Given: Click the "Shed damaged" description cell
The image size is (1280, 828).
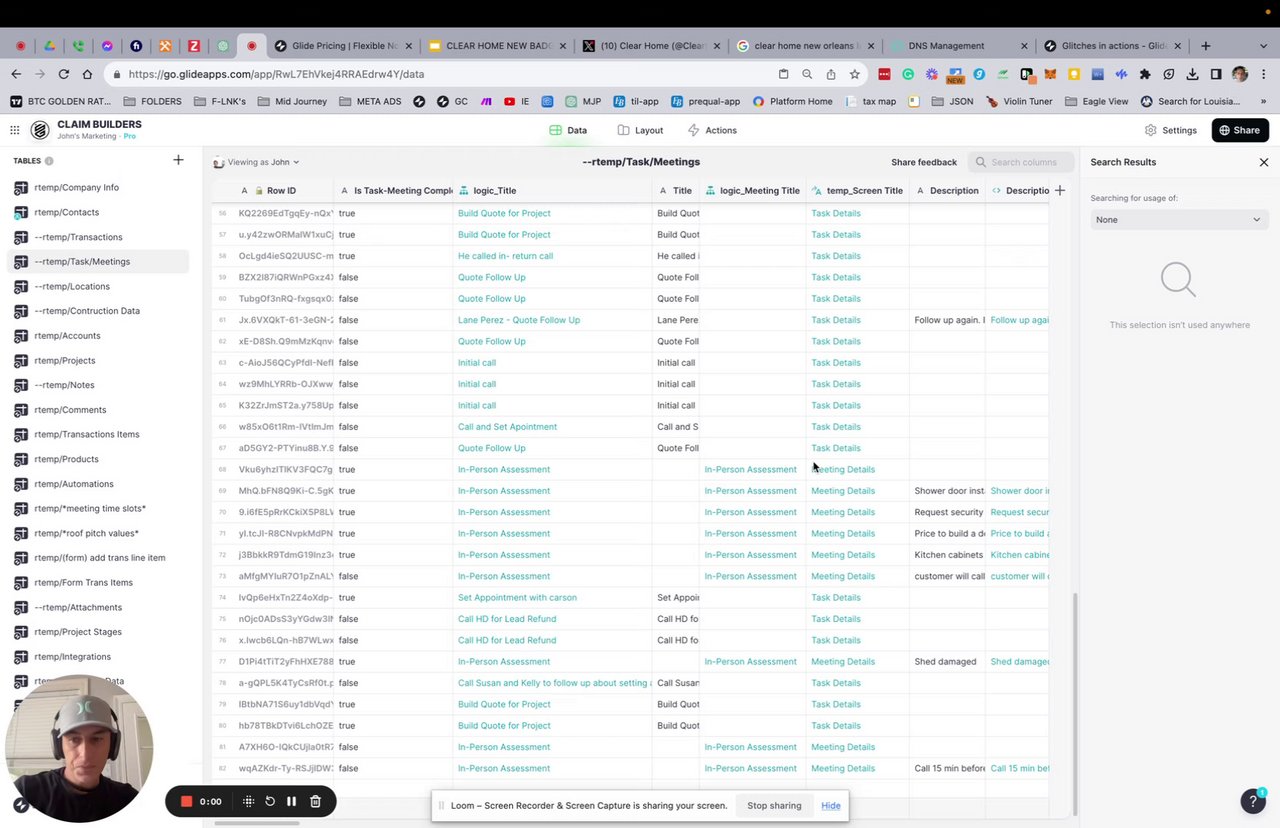Looking at the screenshot, I should pos(947,662).
